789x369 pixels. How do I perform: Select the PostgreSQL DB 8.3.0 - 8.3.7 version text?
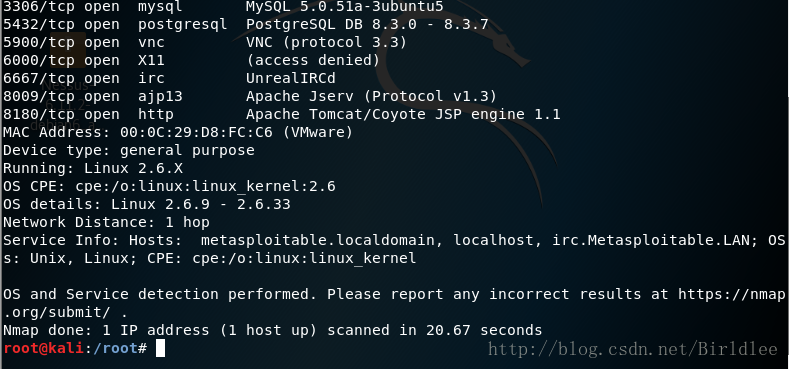(x=367, y=24)
